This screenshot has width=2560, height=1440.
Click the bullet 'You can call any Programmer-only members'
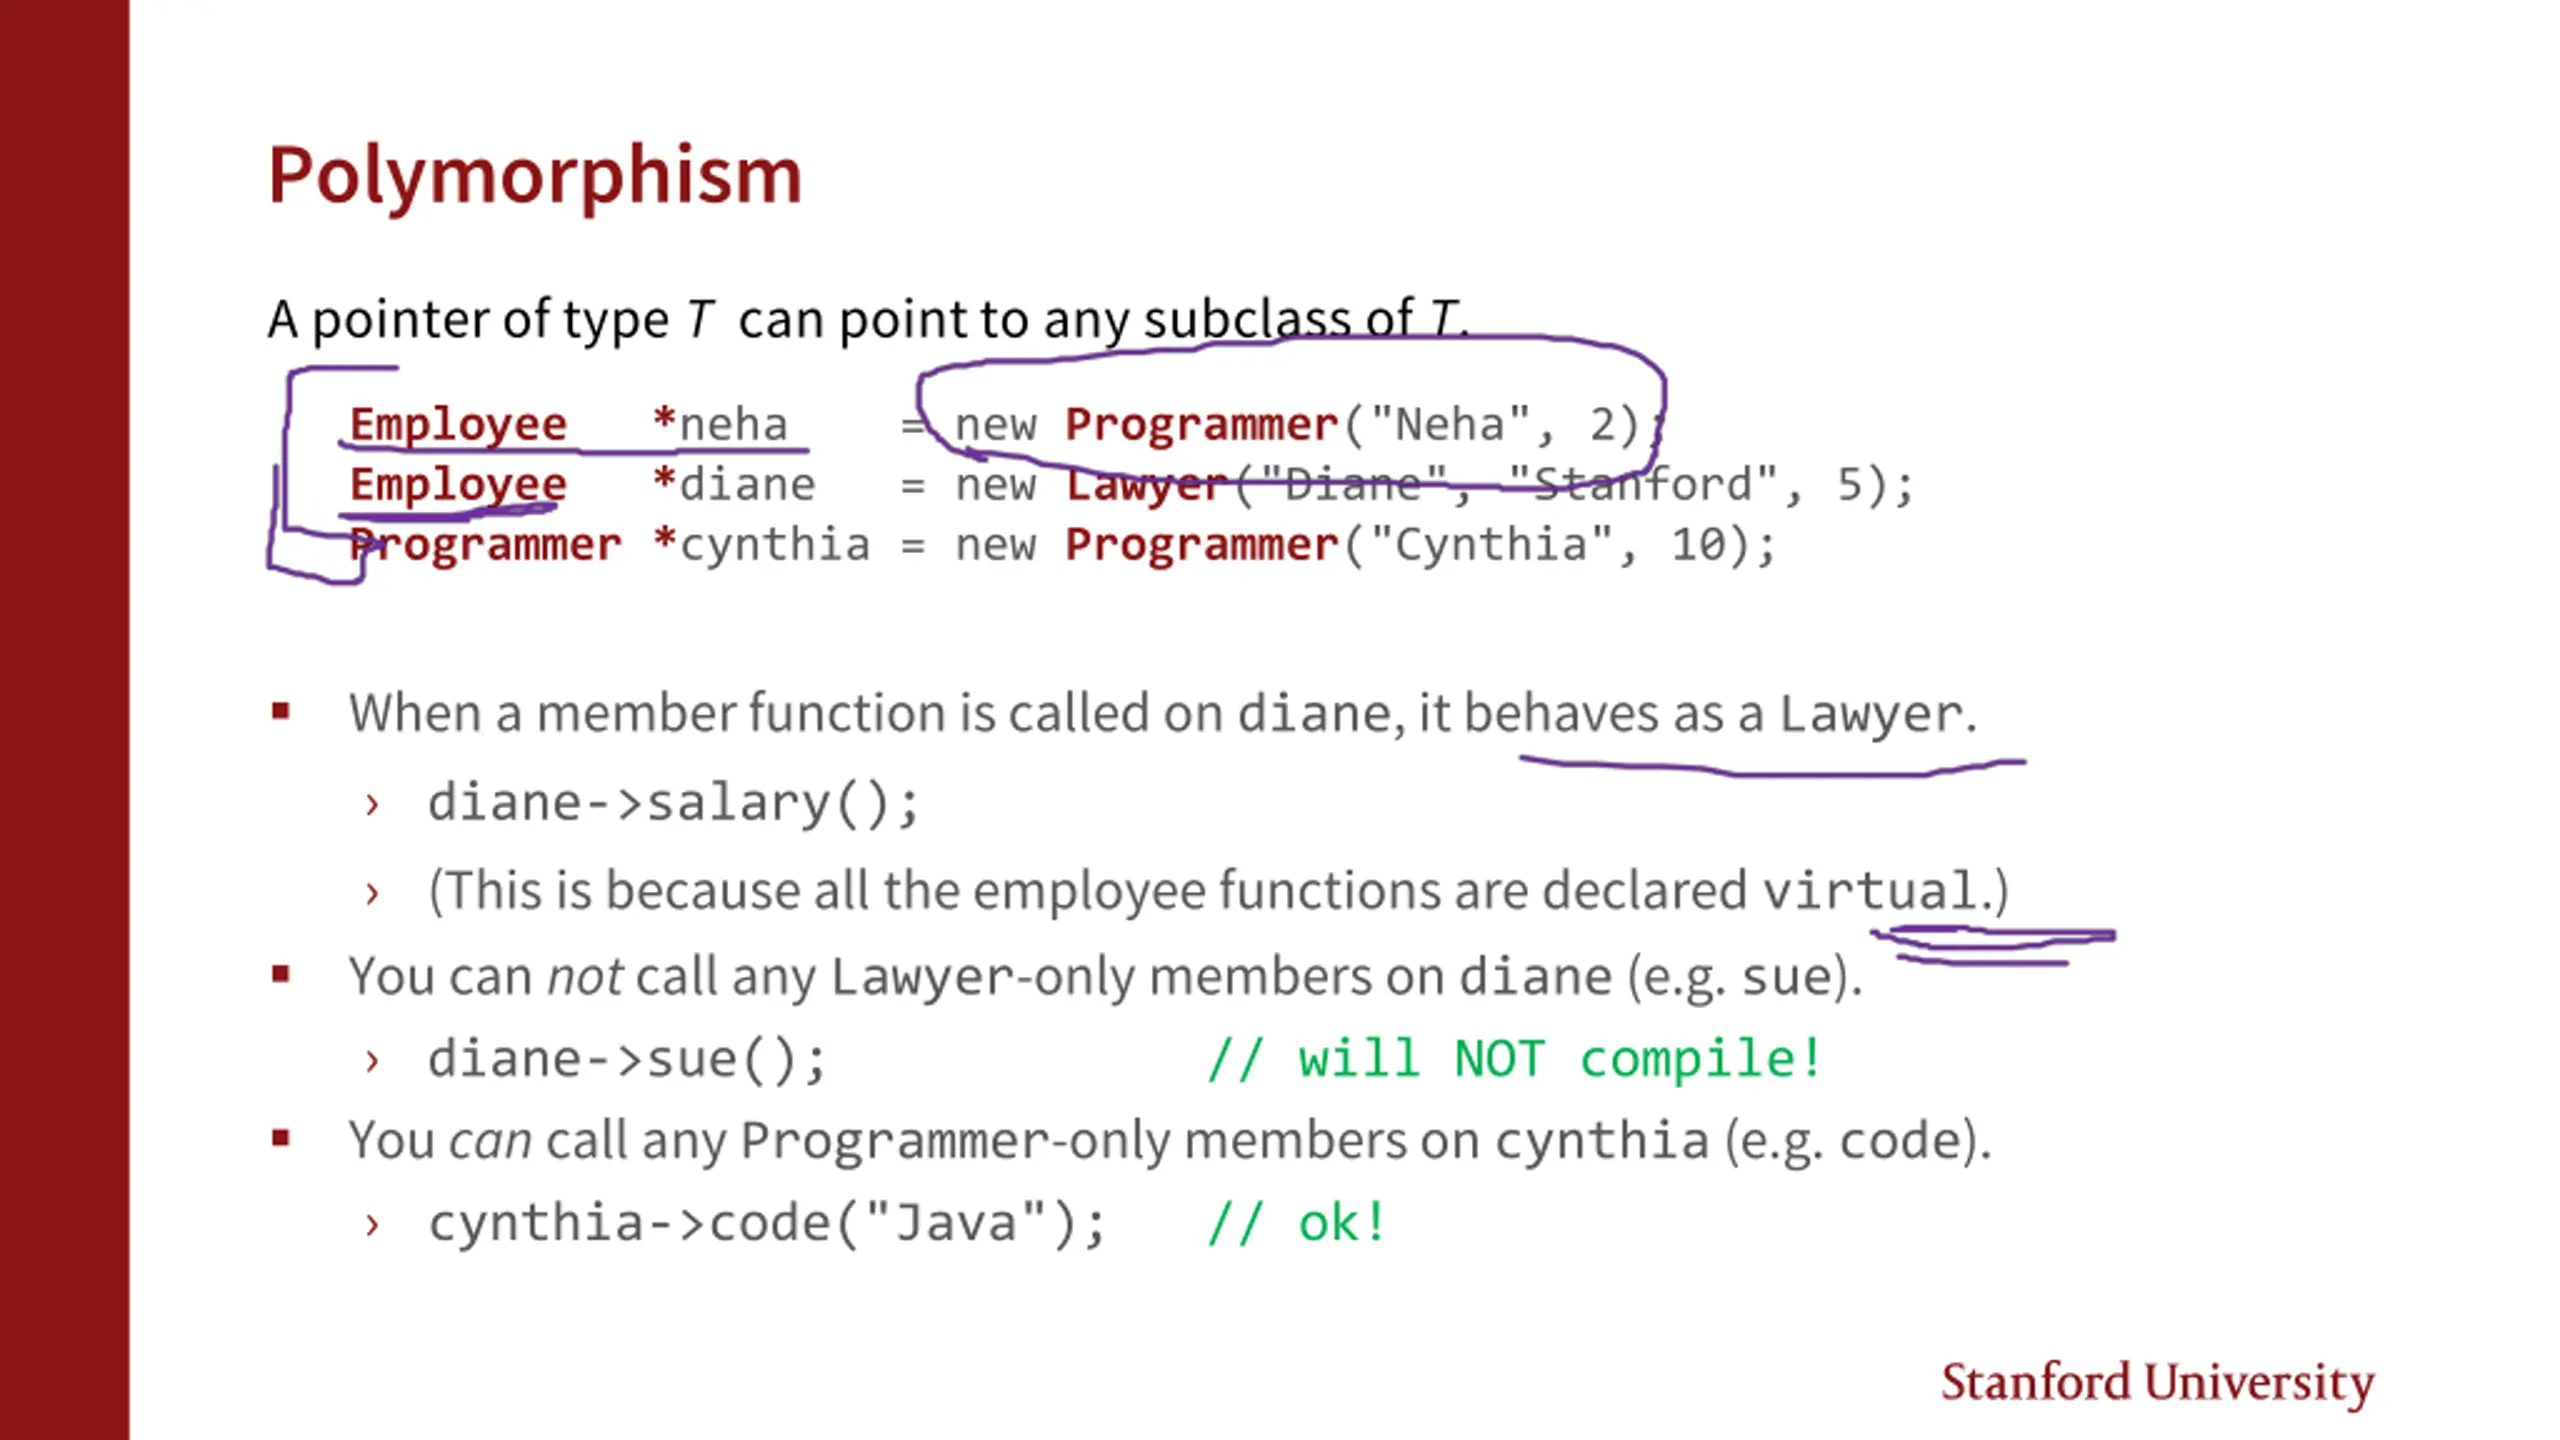click(x=1169, y=1141)
